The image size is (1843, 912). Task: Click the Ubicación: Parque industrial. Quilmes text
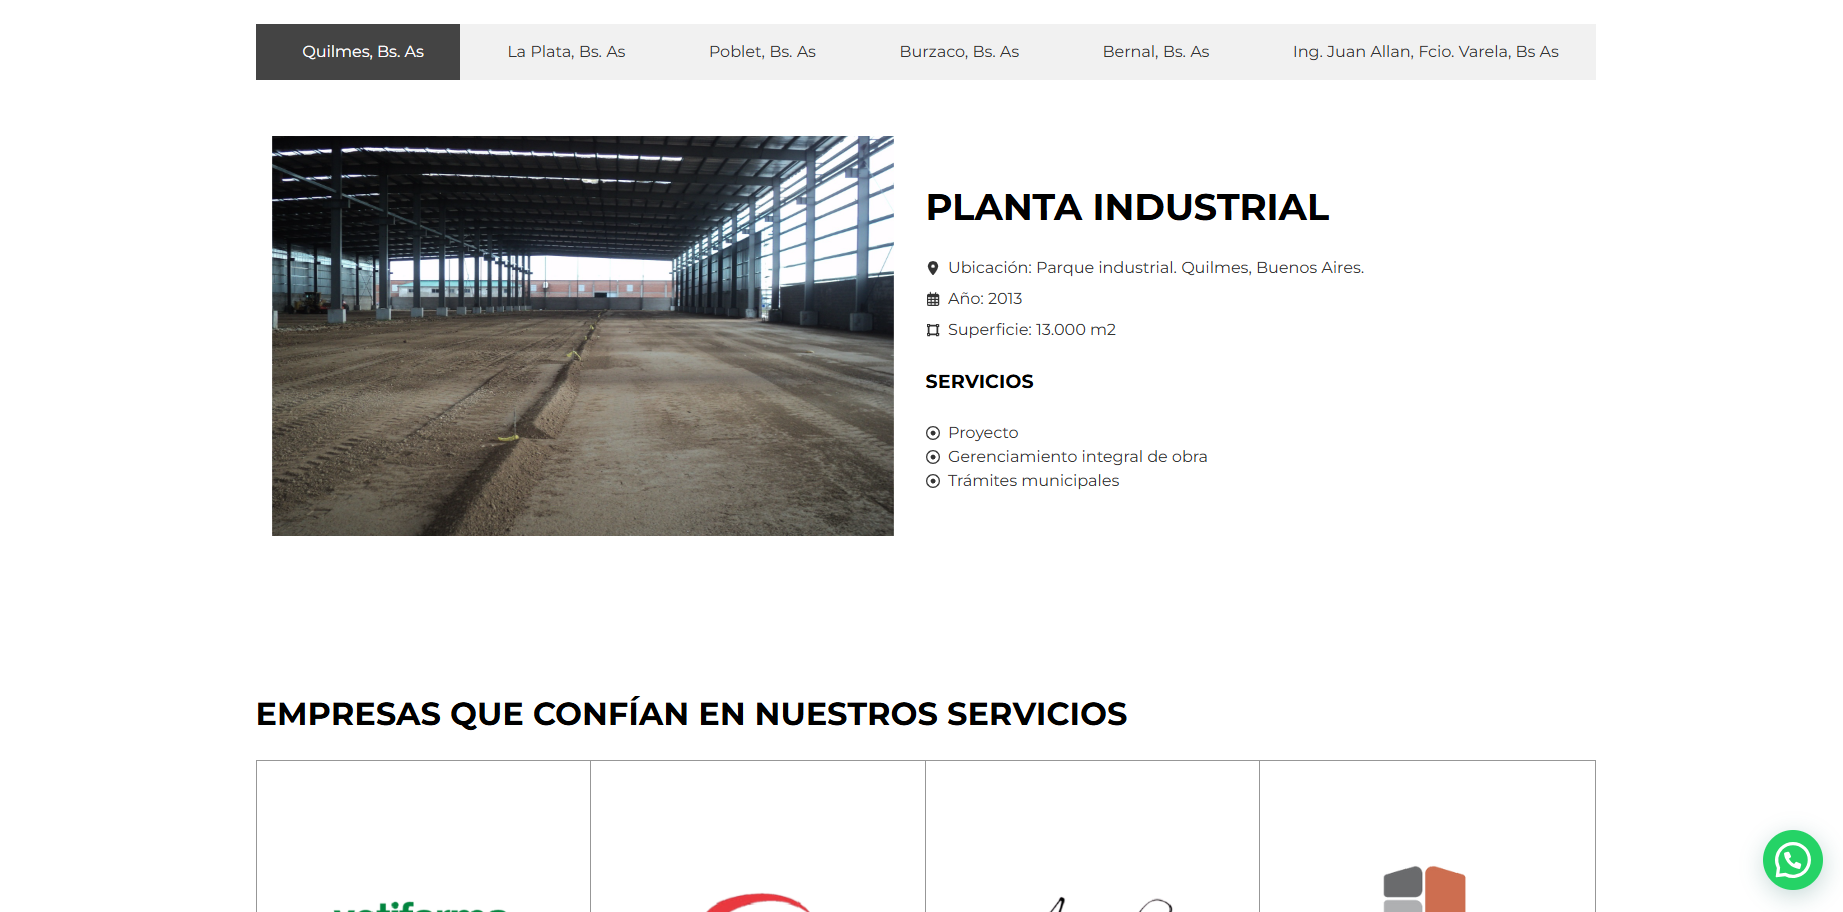click(x=1156, y=268)
